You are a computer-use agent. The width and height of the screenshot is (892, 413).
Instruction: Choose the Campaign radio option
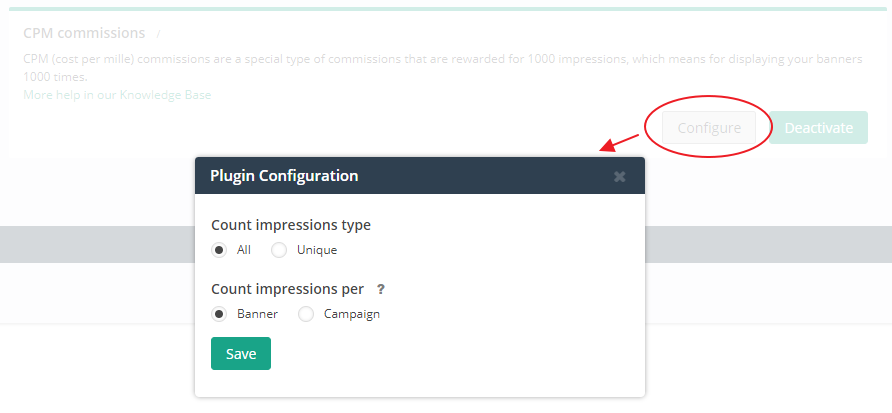pyautogui.click(x=306, y=314)
